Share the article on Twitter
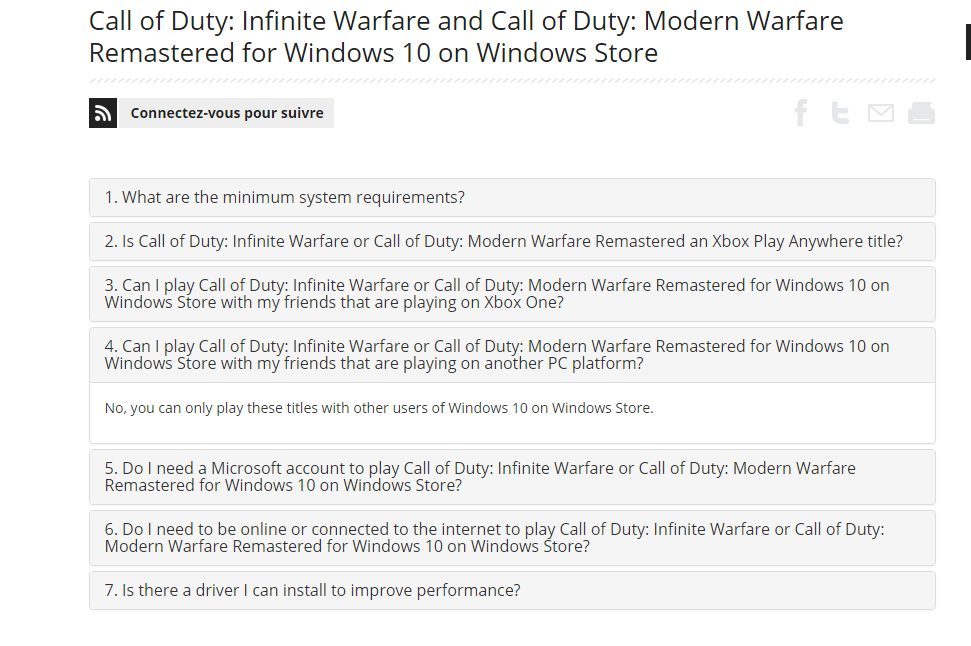The image size is (971, 646). coord(840,113)
